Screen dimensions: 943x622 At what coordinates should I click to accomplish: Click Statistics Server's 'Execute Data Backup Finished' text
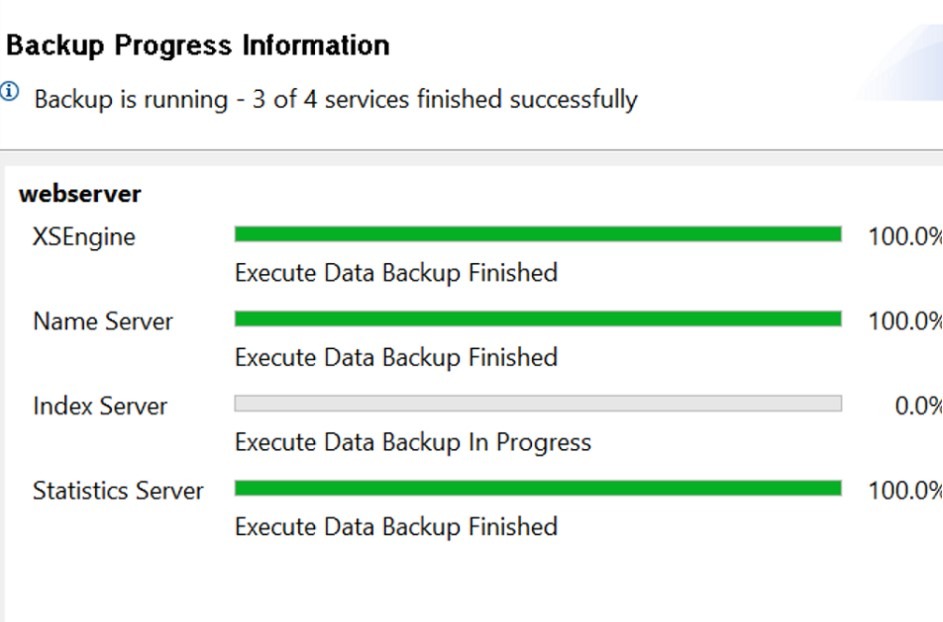tap(396, 527)
